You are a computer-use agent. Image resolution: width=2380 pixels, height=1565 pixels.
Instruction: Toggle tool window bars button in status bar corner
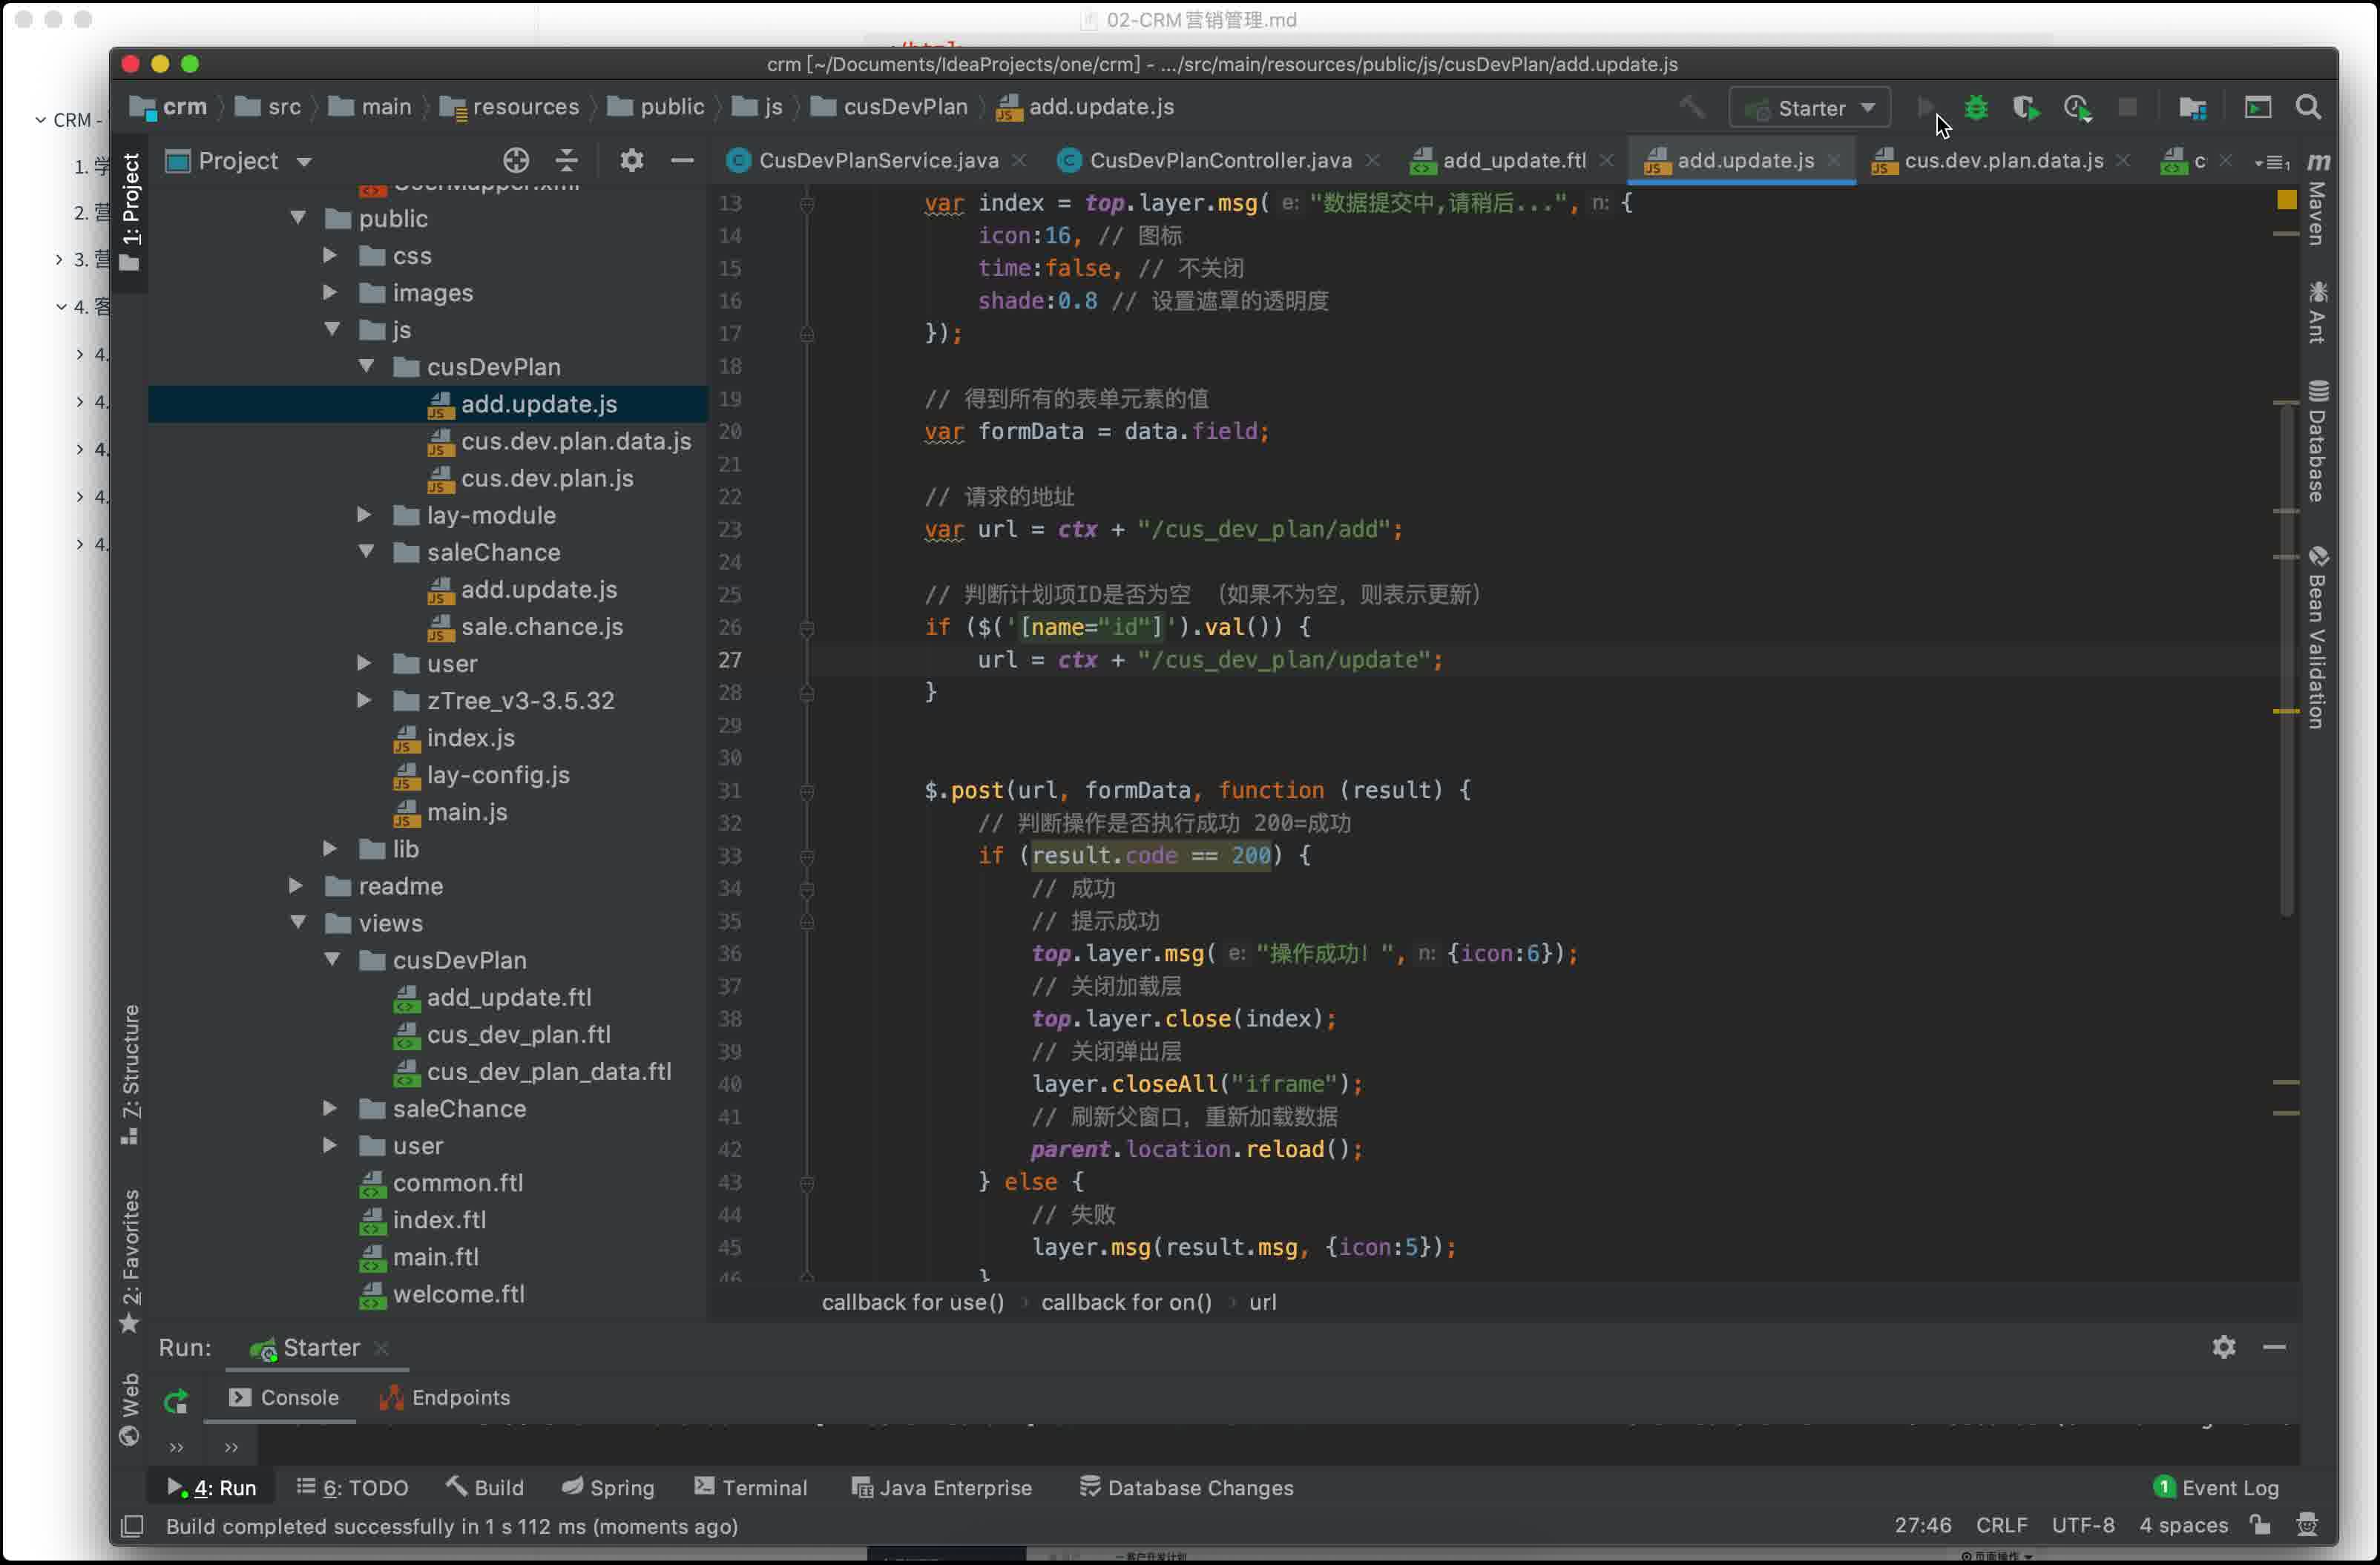132,1526
